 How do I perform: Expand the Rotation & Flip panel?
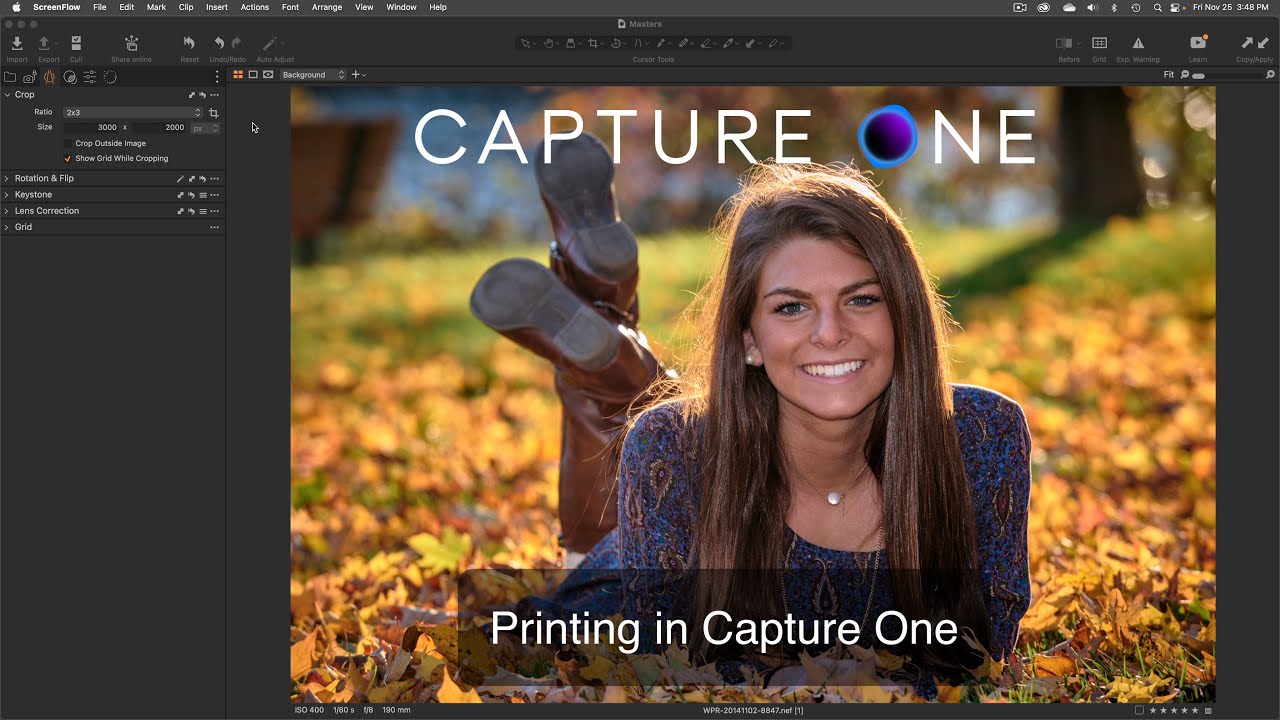point(7,179)
